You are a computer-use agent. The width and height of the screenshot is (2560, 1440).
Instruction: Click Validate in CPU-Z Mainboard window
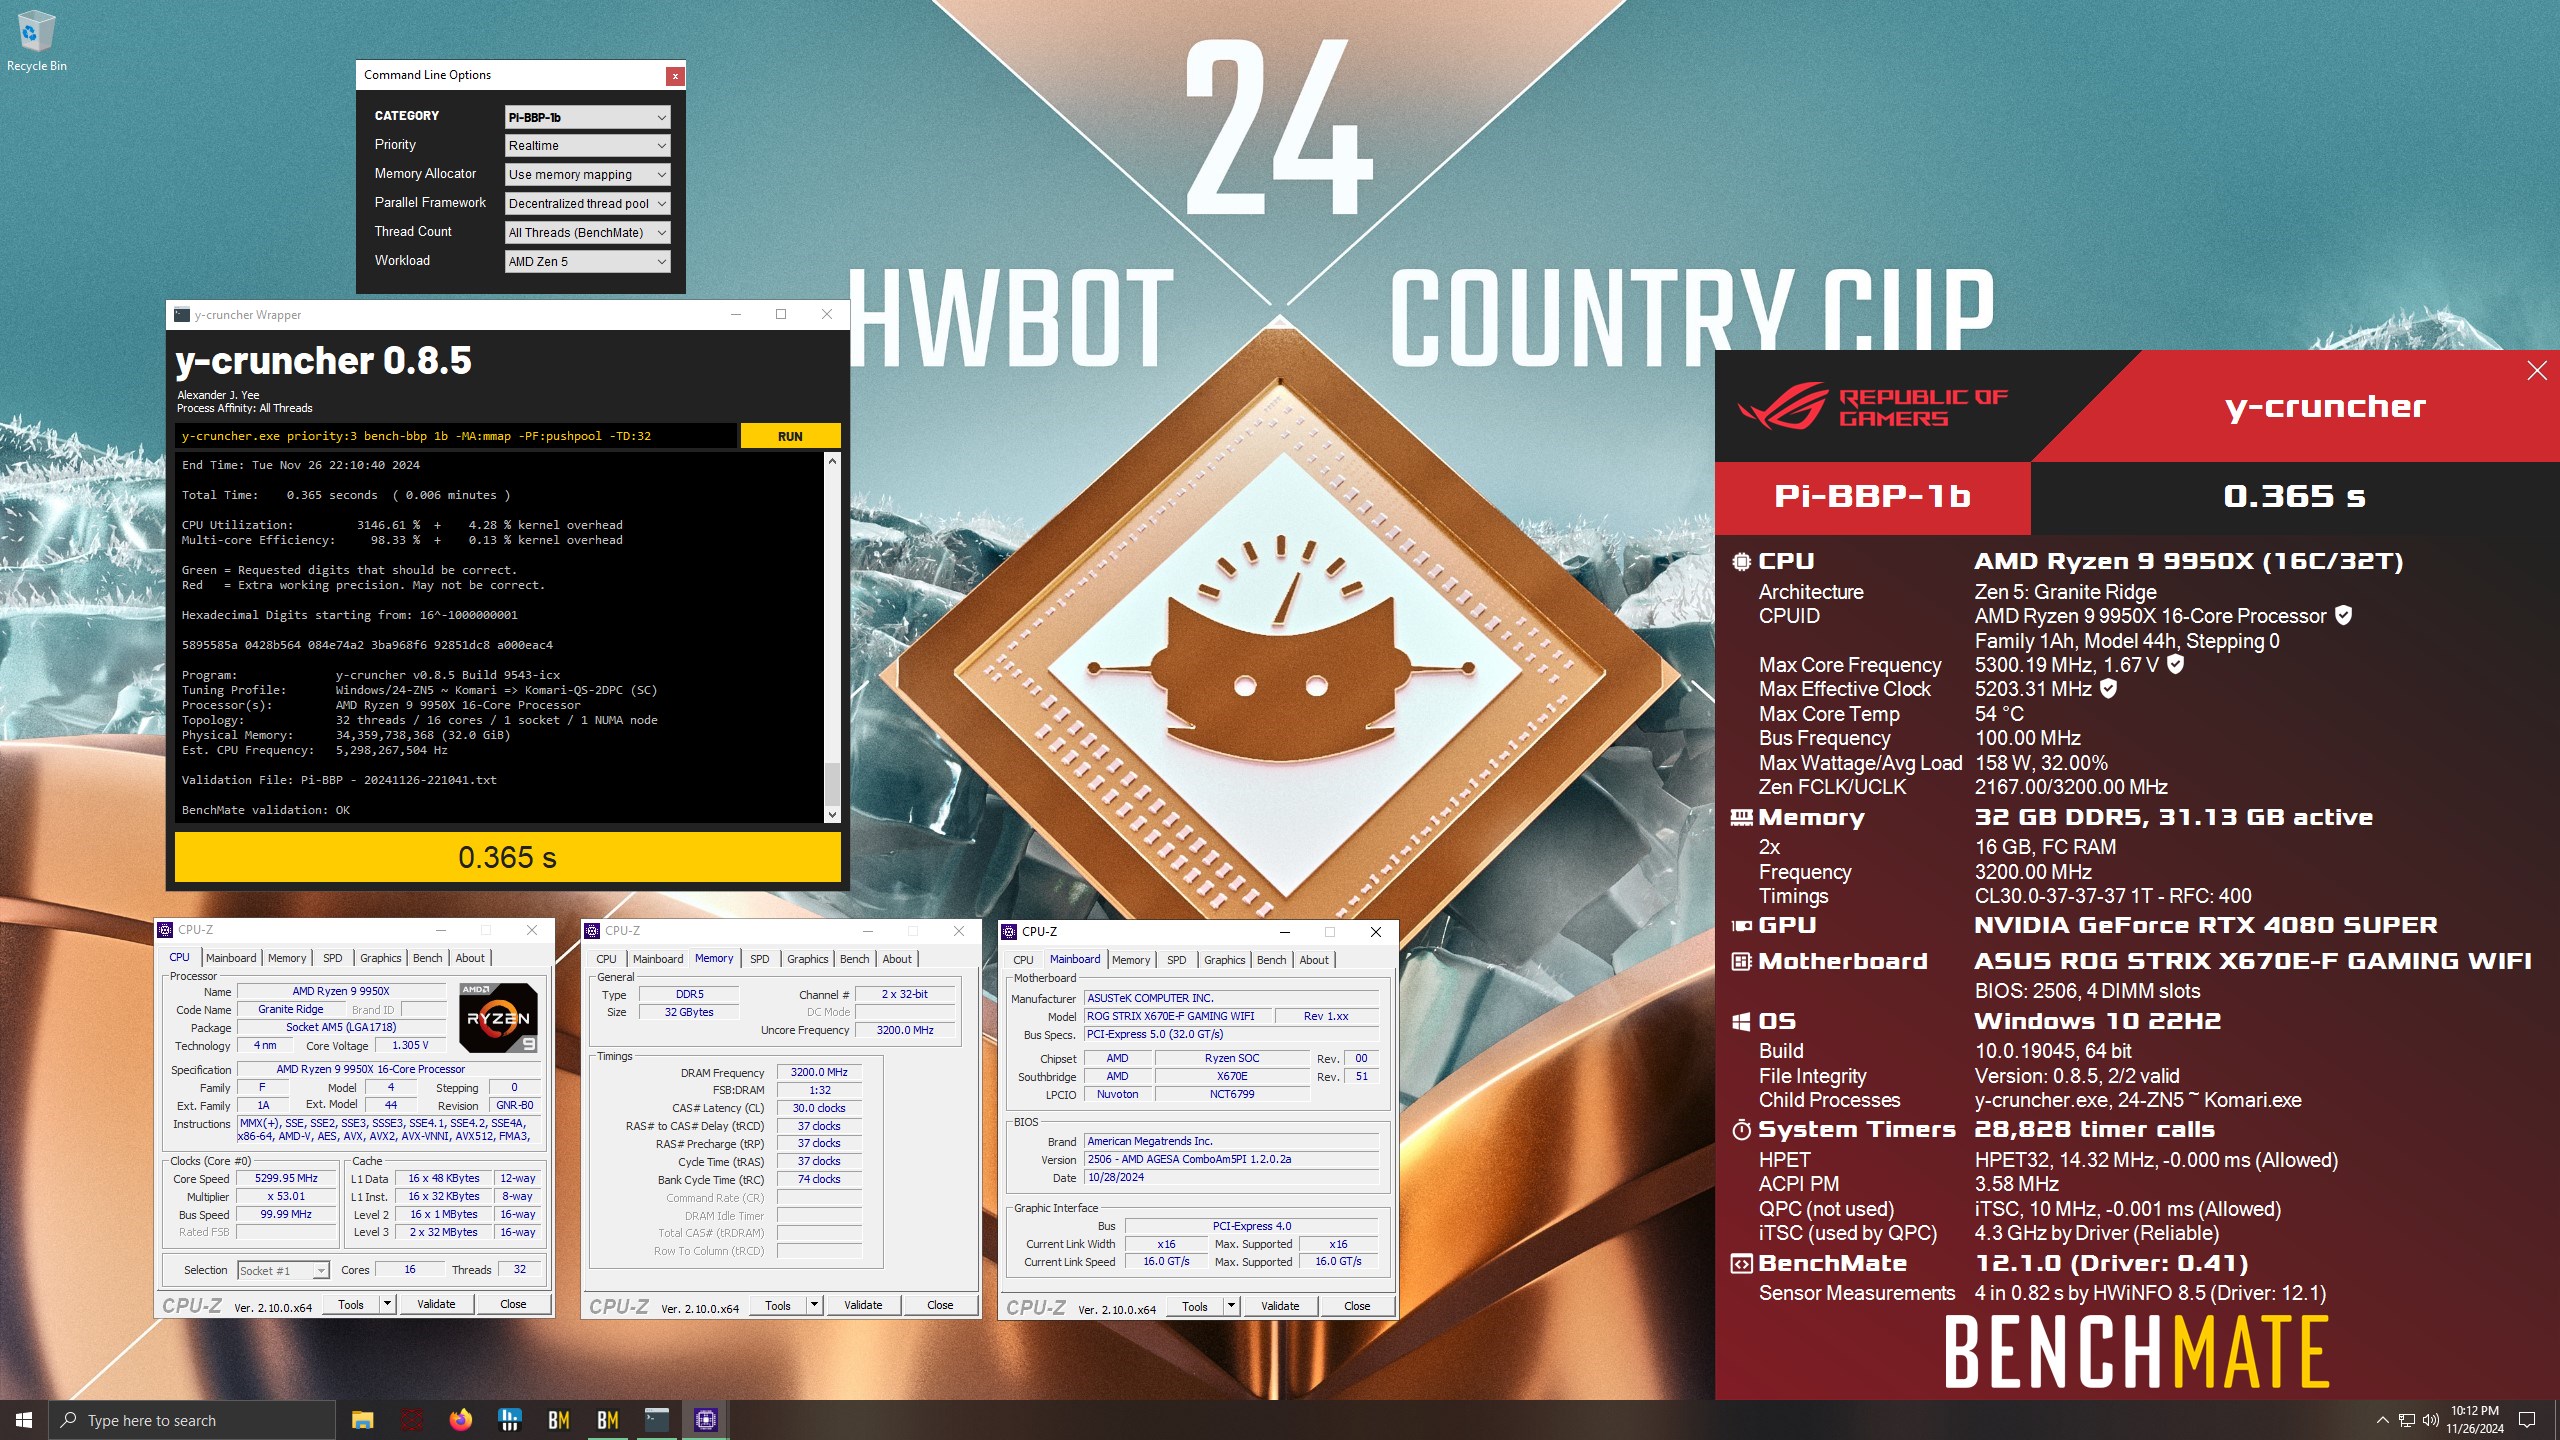[1280, 1306]
